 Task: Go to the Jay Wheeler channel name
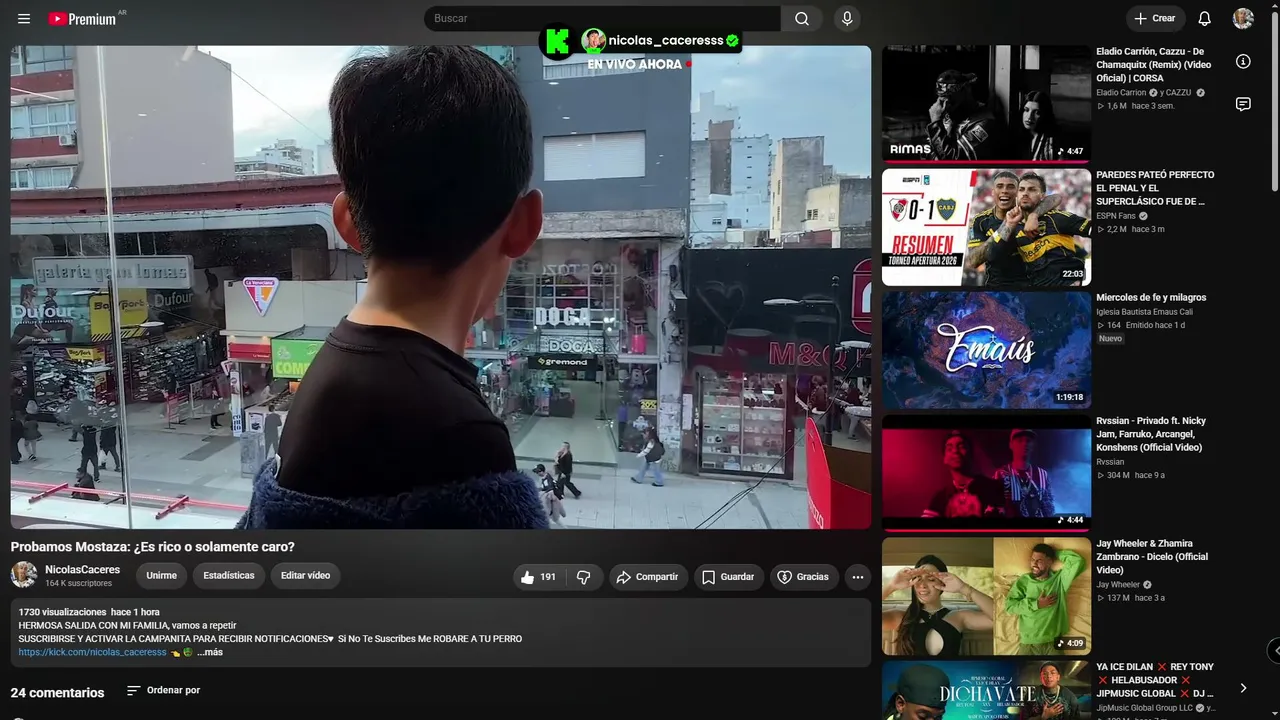[x=1118, y=585]
